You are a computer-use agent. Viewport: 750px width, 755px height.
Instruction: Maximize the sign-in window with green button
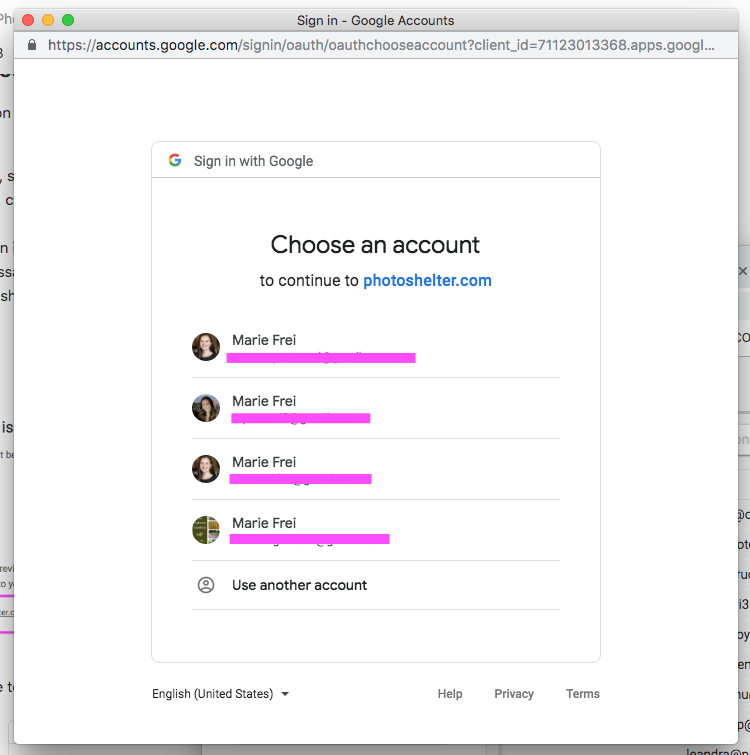[x=68, y=20]
